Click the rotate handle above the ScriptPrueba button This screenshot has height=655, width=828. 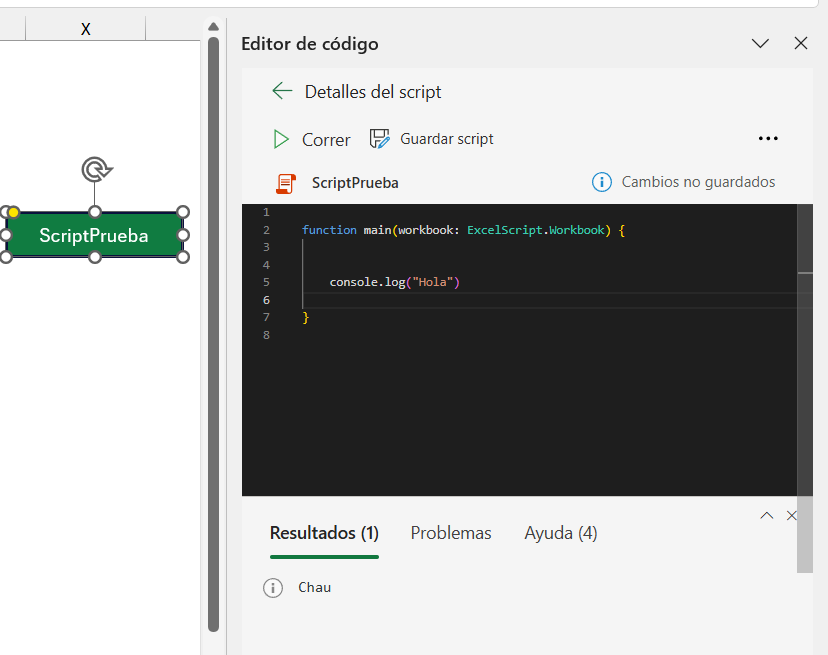pos(97,170)
